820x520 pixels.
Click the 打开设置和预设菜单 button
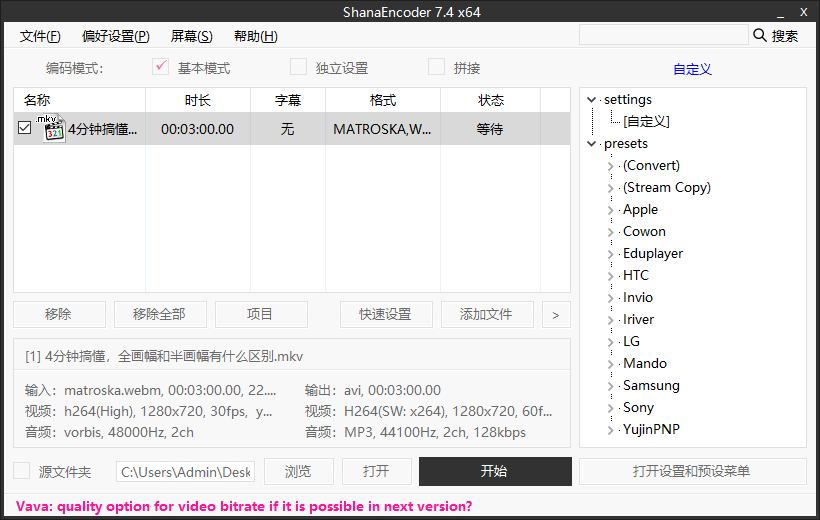point(692,471)
